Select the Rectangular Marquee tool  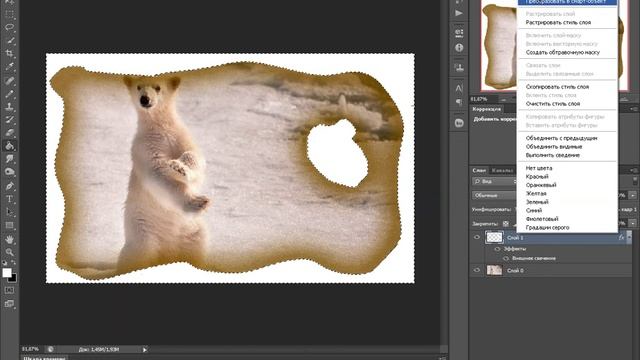(9, 15)
